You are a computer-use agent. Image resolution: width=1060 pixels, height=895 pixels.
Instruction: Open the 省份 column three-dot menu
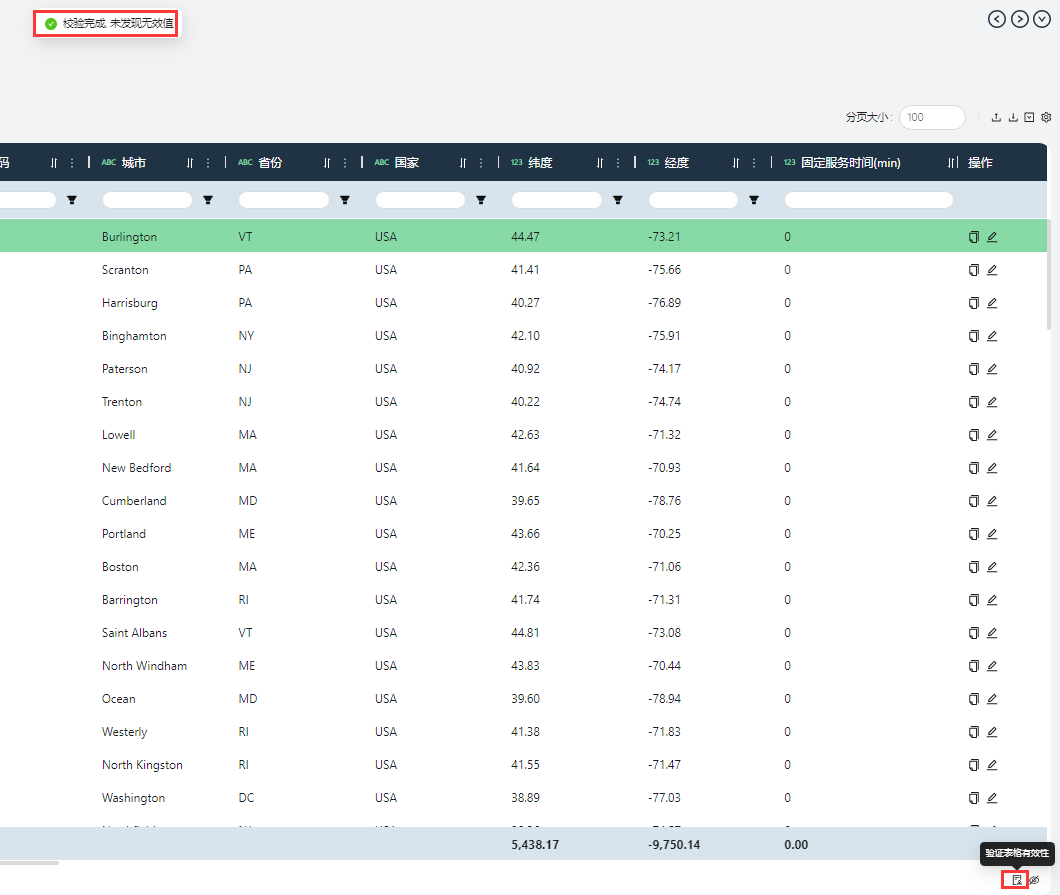tap(345, 163)
